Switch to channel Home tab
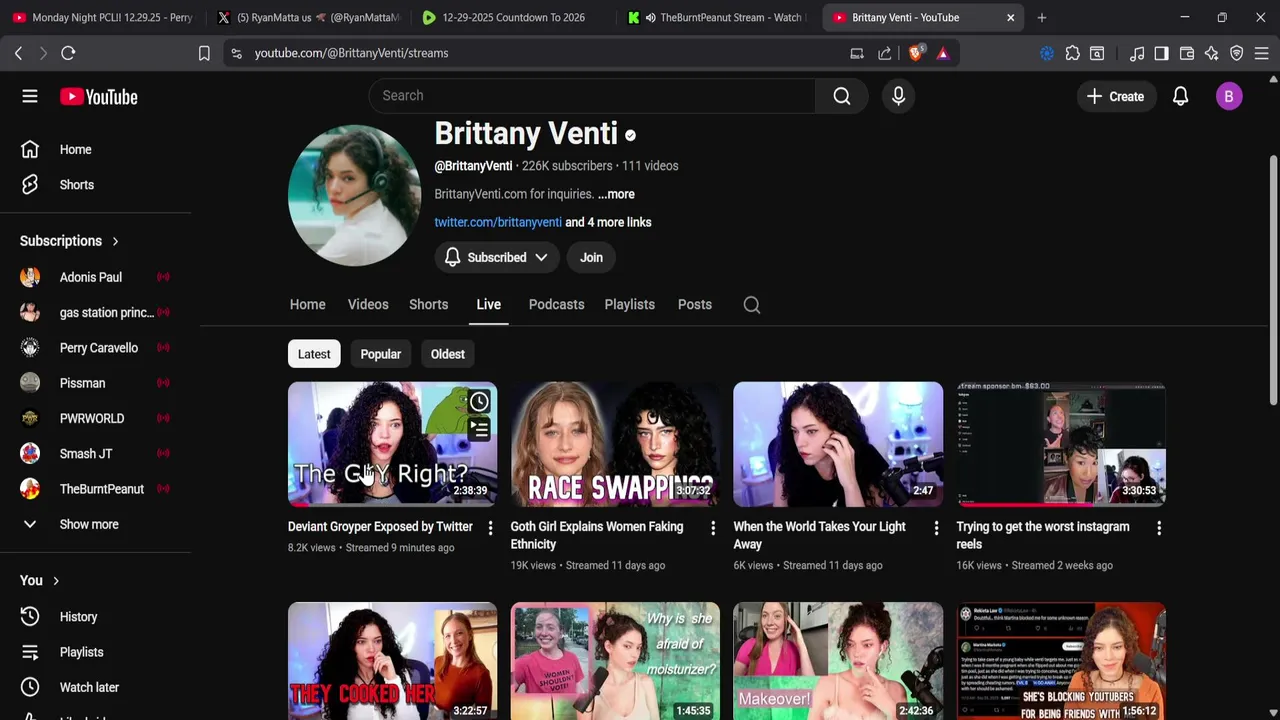 point(307,305)
